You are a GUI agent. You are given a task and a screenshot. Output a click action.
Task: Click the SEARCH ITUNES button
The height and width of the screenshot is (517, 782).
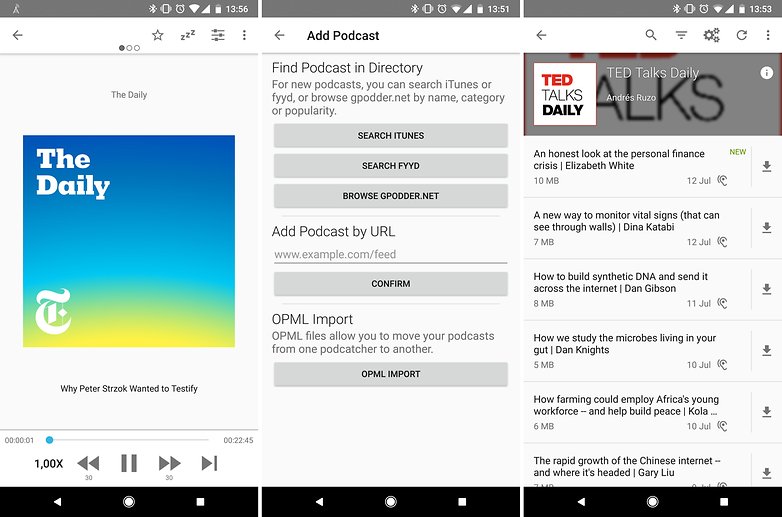tap(391, 136)
